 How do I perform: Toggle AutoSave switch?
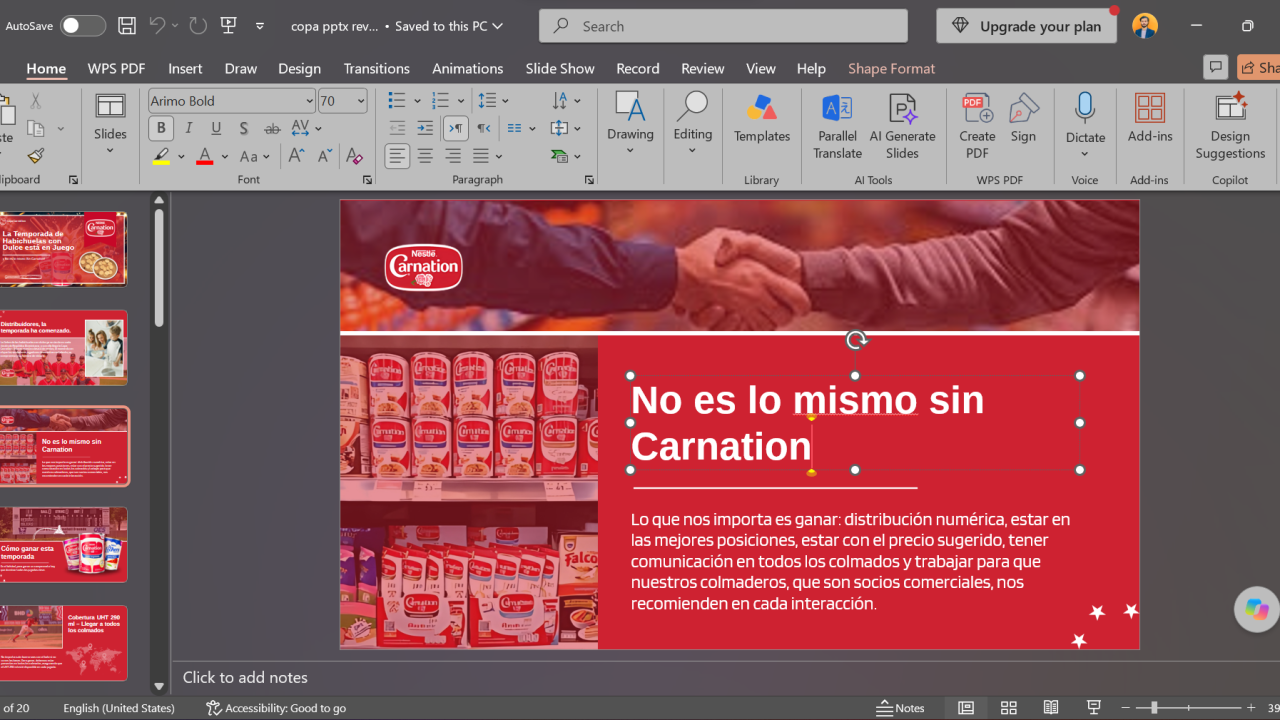click(x=83, y=26)
